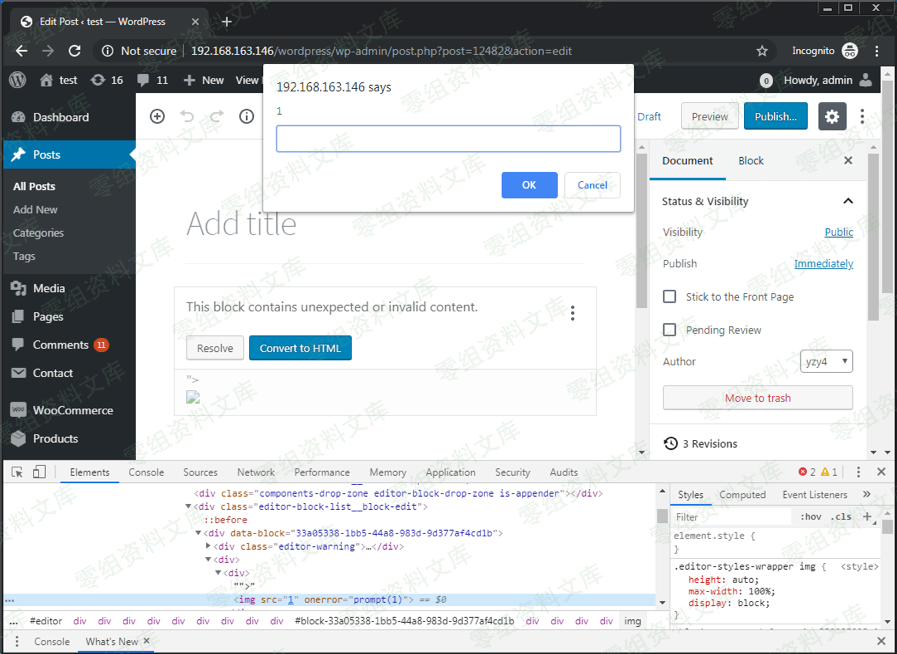
Task: Toggle the .cls element classes option
Action: click(842, 517)
